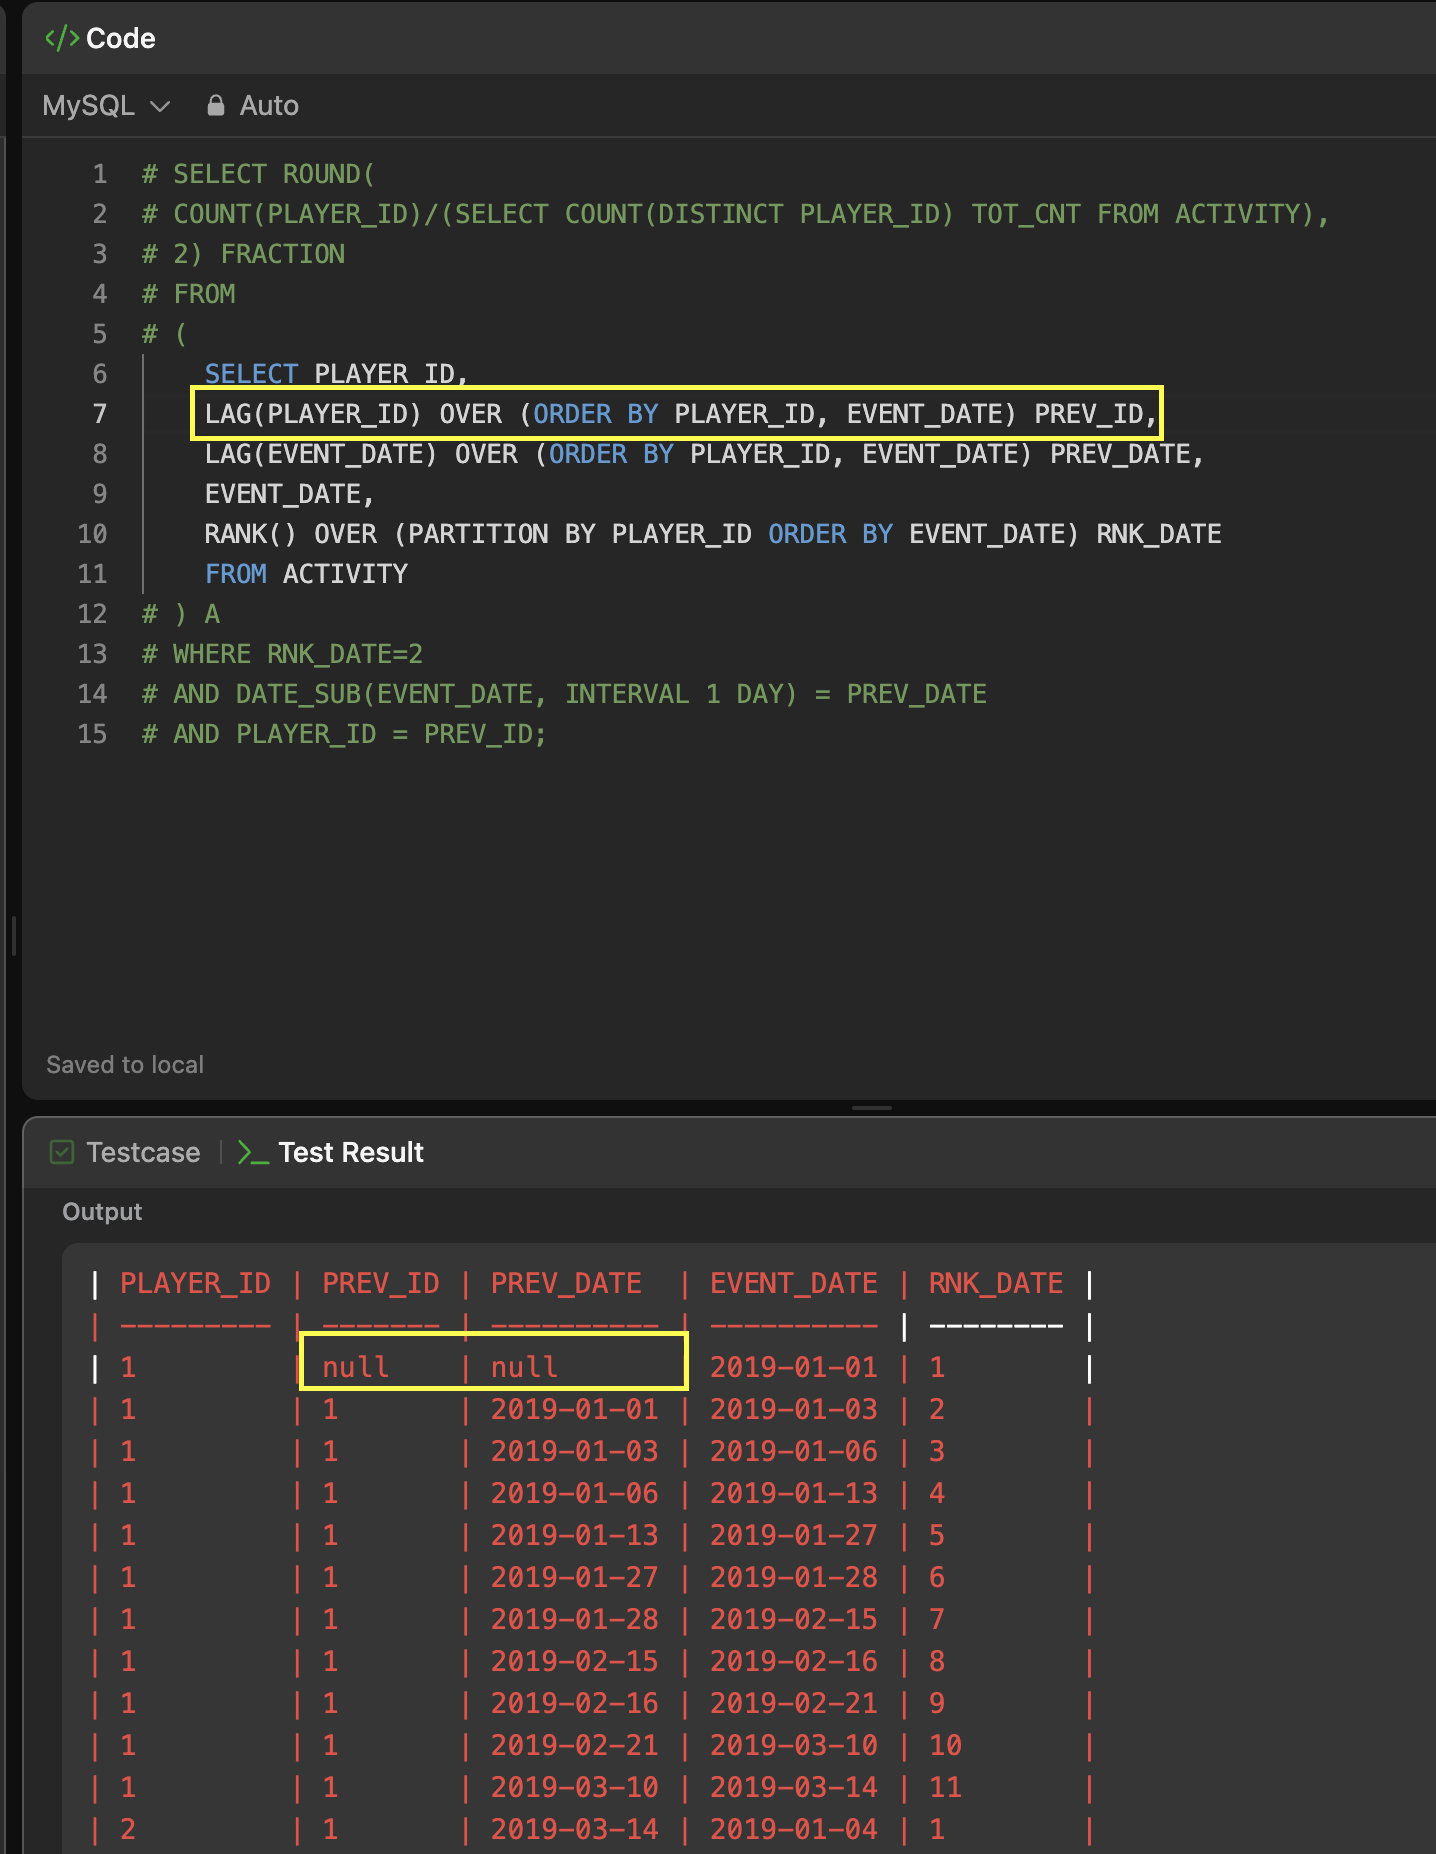Click the SELECT keyword on line 6

pos(251,374)
